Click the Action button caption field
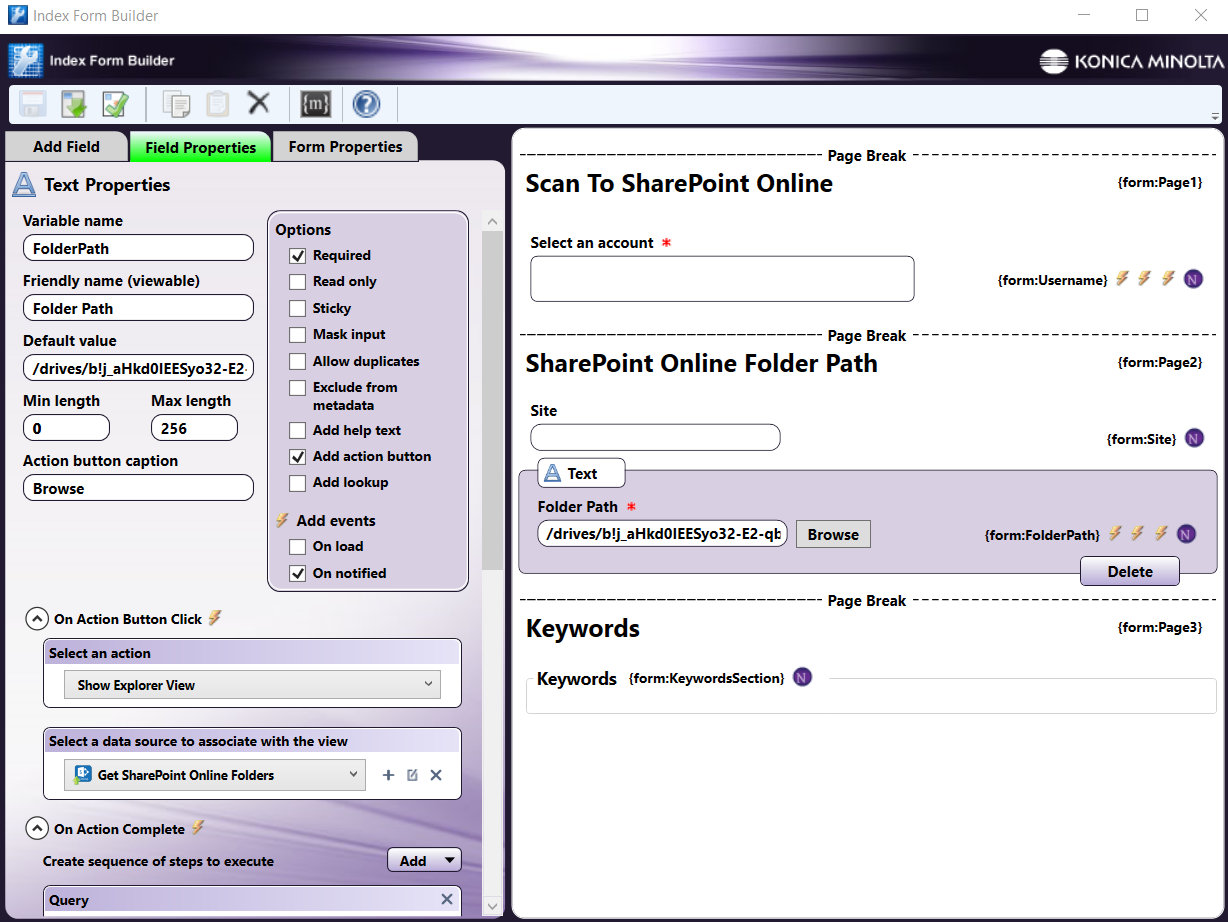1228x922 pixels. click(138, 488)
